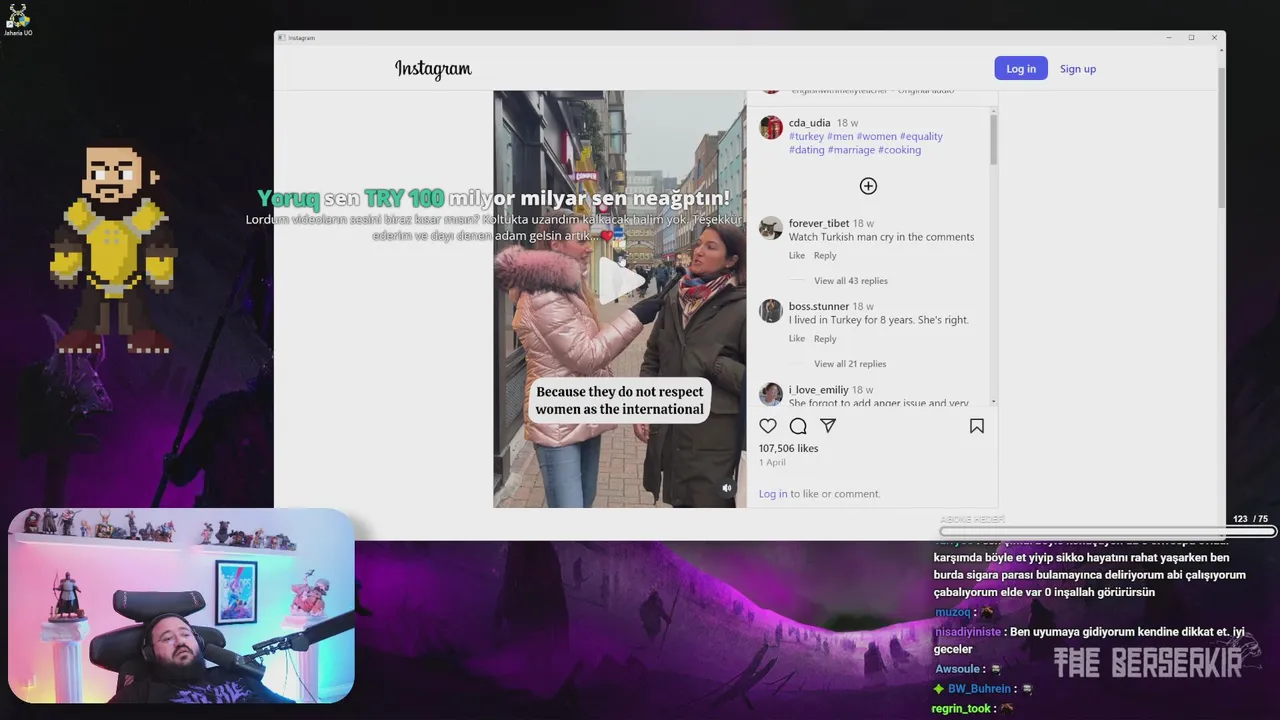Screen dimensions: 1280x720
Task: Click chat username BW_Buhrein
Action: pos(980,689)
